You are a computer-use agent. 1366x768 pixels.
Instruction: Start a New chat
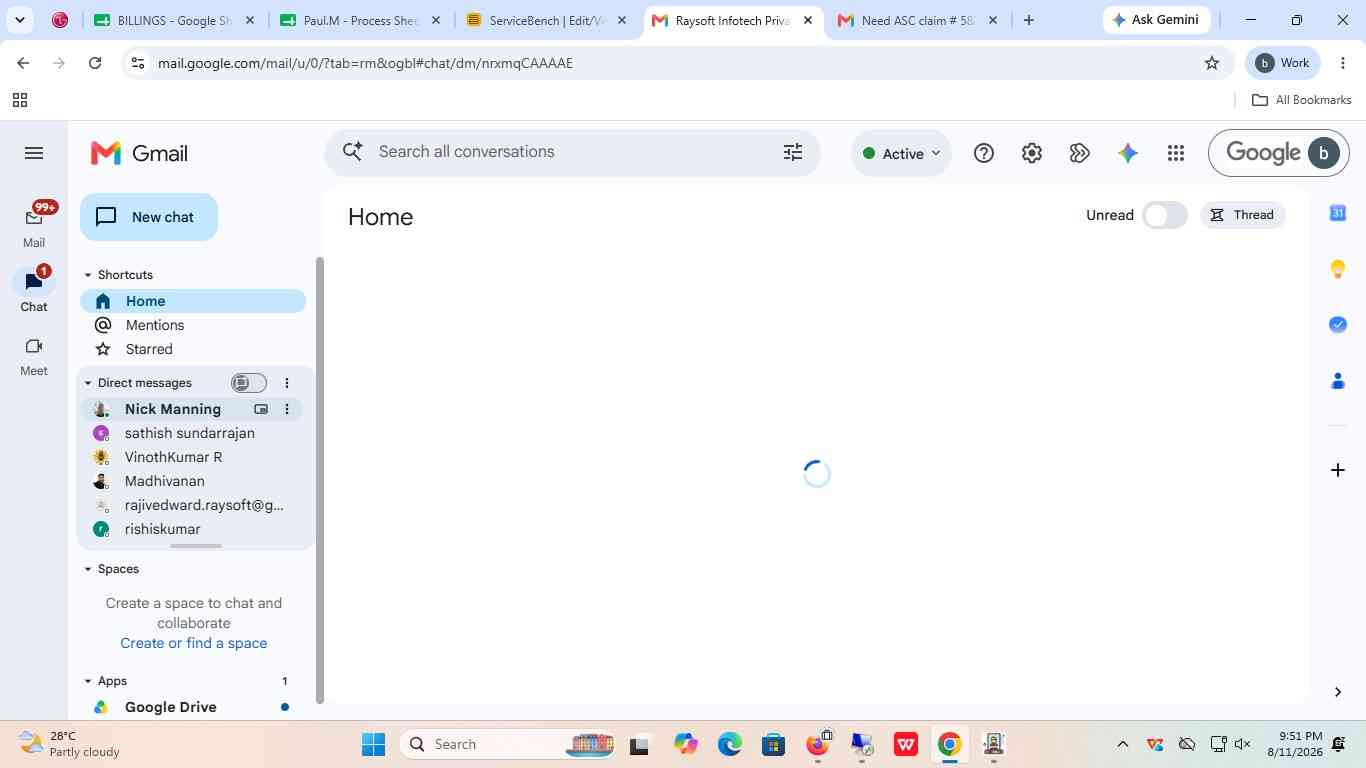(149, 217)
